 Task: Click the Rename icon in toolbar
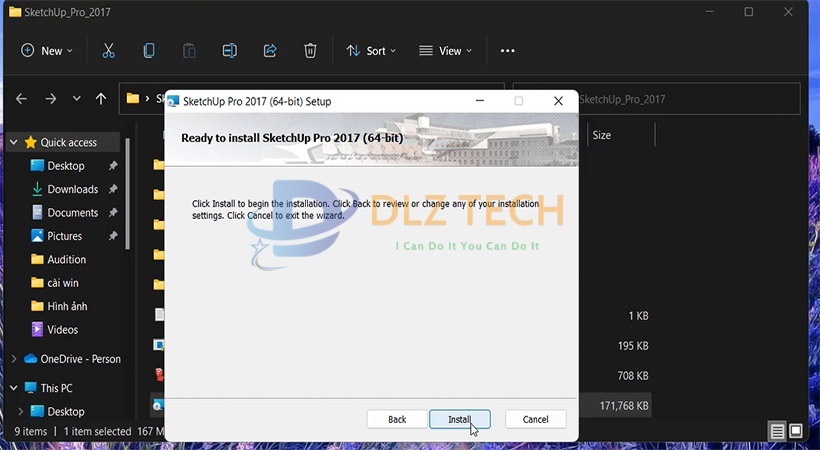click(229, 51)
